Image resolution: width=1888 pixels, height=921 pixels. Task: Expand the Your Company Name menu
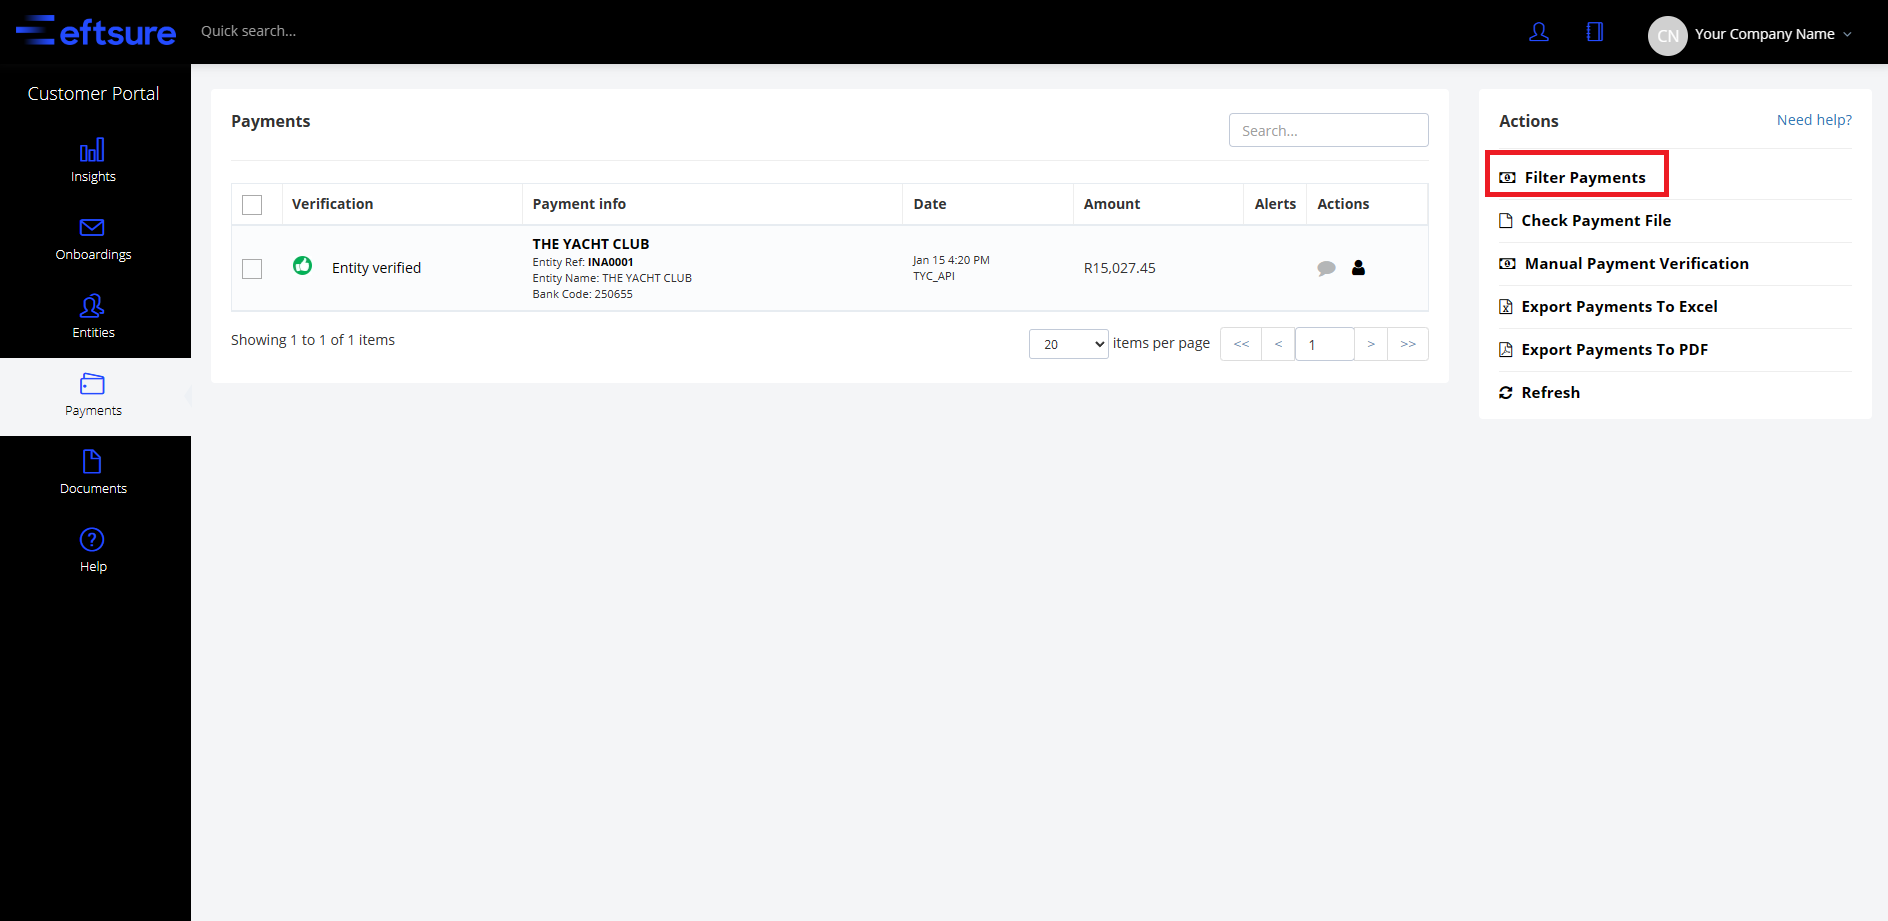1773,34
